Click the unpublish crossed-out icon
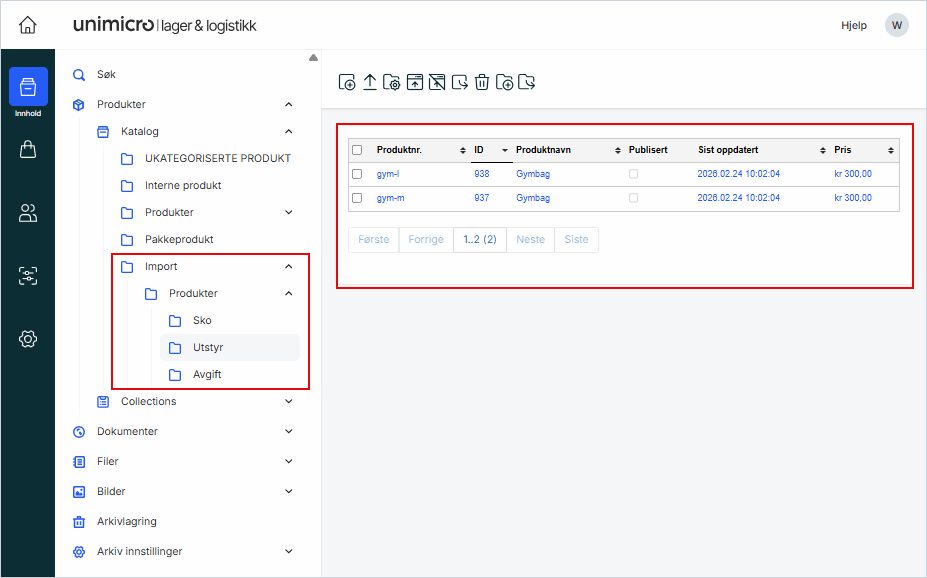This screenshot has height=578, width=927. tap(437, 83)
